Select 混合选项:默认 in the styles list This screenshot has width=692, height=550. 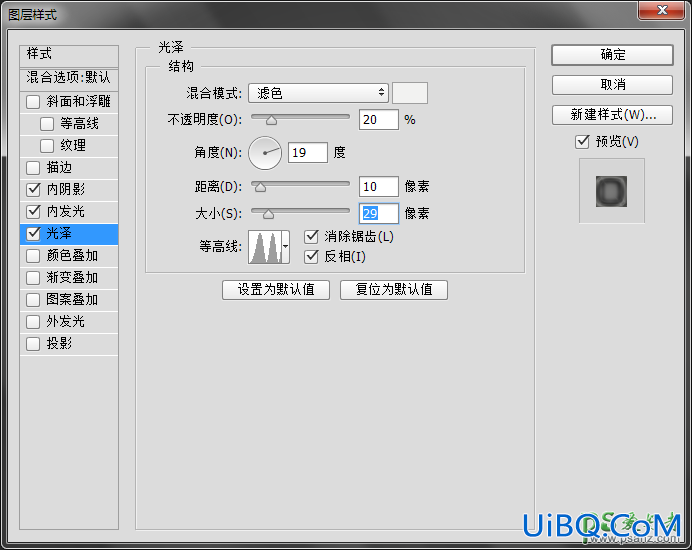(69, 79)
